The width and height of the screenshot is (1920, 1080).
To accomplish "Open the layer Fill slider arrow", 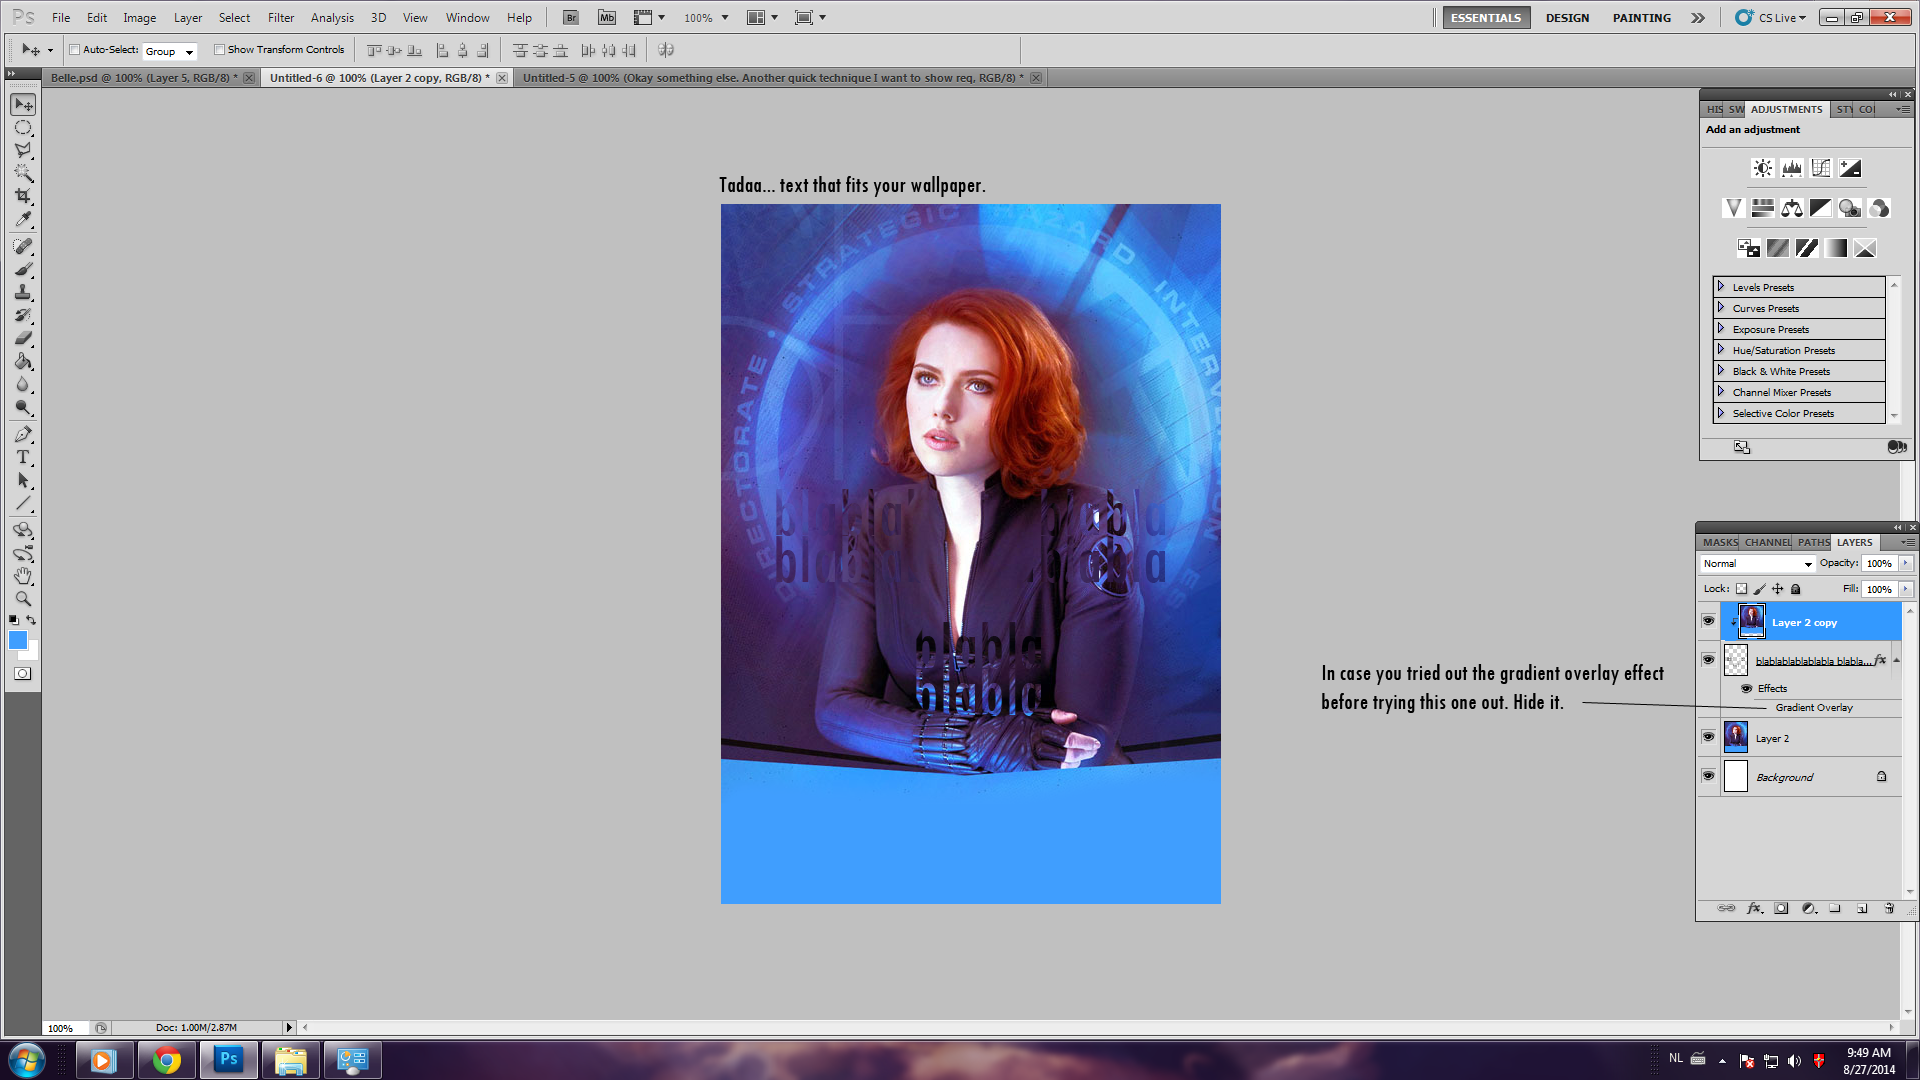I will point(1906,590).
